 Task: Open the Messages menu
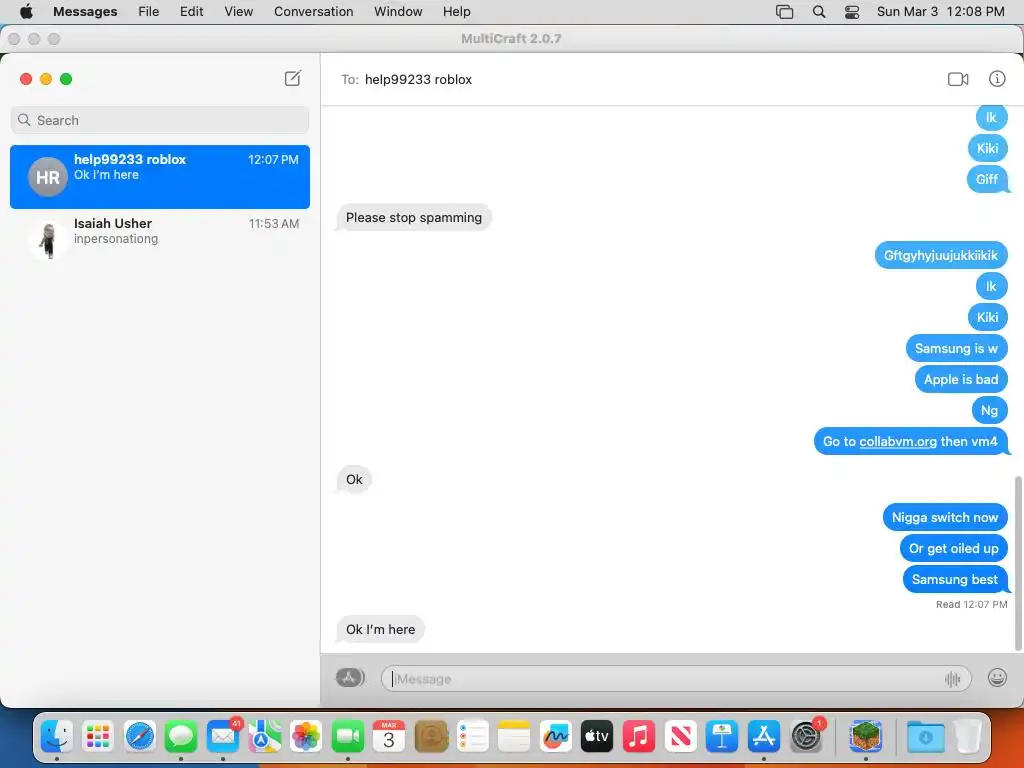pos(85,11)
